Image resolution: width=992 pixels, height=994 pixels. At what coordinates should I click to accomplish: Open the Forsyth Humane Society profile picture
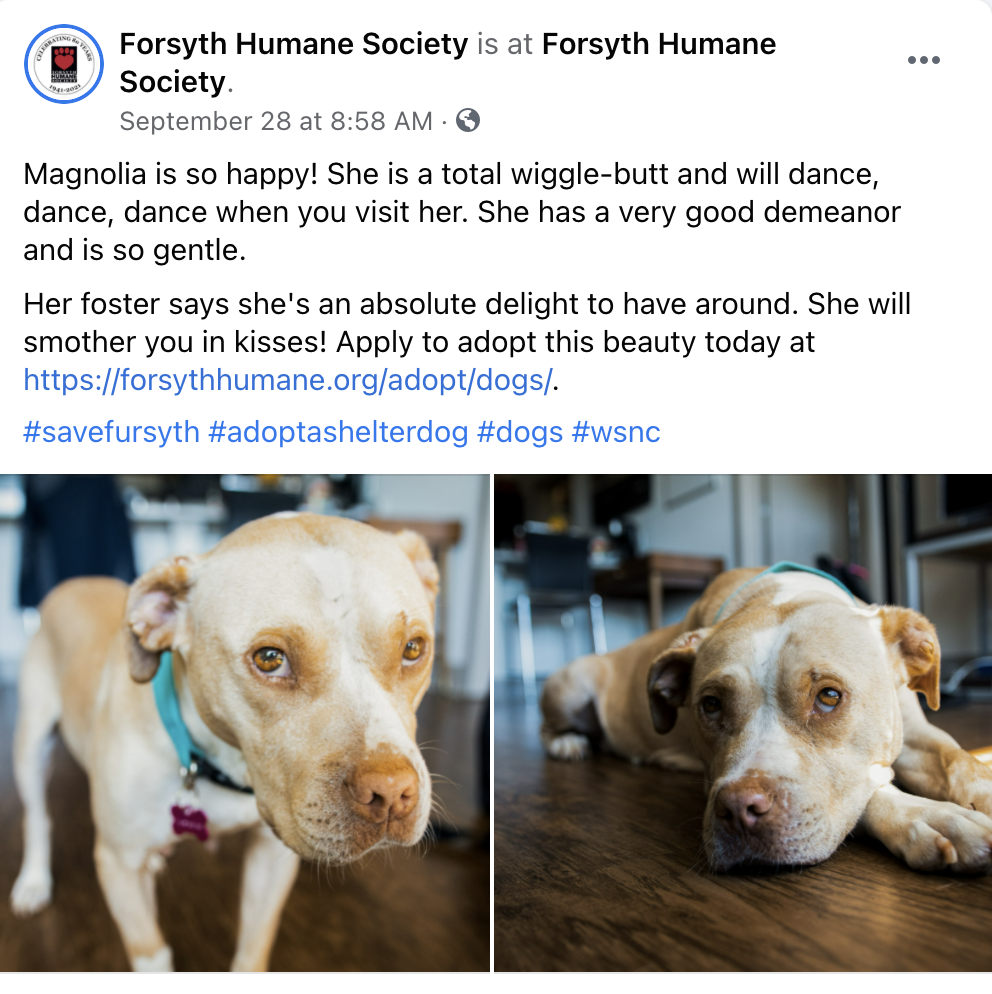[63, 63]
